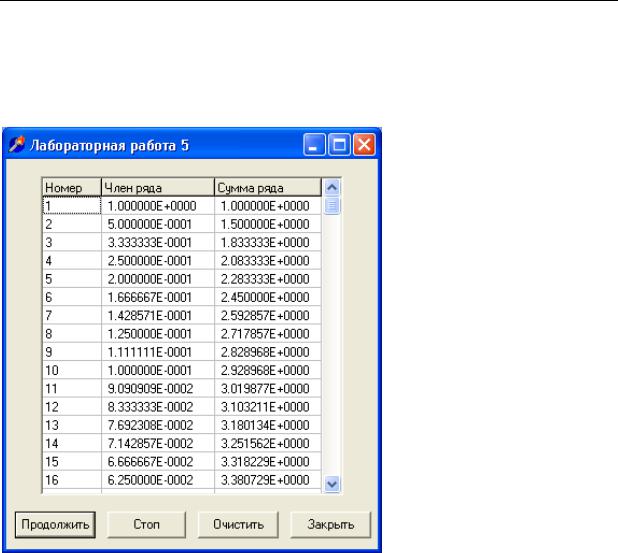This screenshot has height=553, width=618.
Task: Select the cell 1.000000E-0001
Action: [158, 370]
